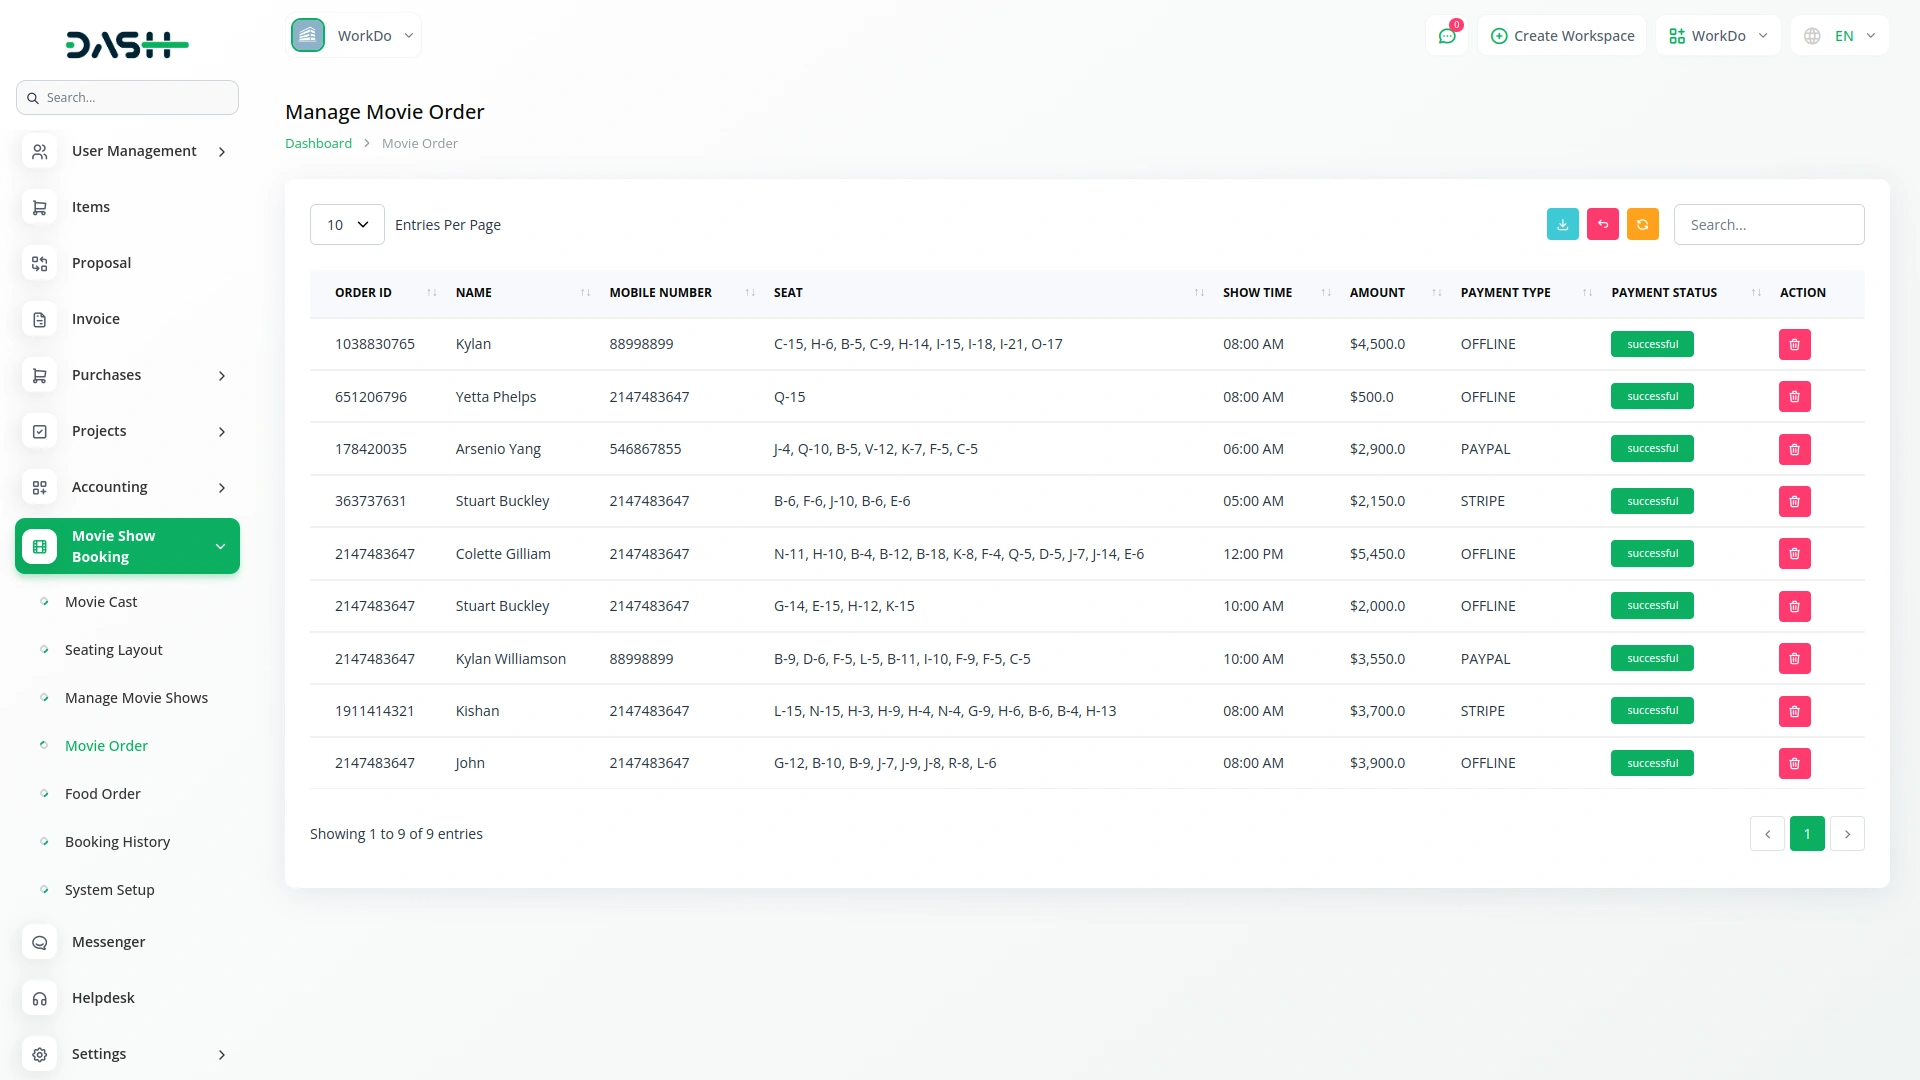1920x1080 pixels.
Task: Click the Dashboard breadcrumb link
Action: (x=317, y=143)
